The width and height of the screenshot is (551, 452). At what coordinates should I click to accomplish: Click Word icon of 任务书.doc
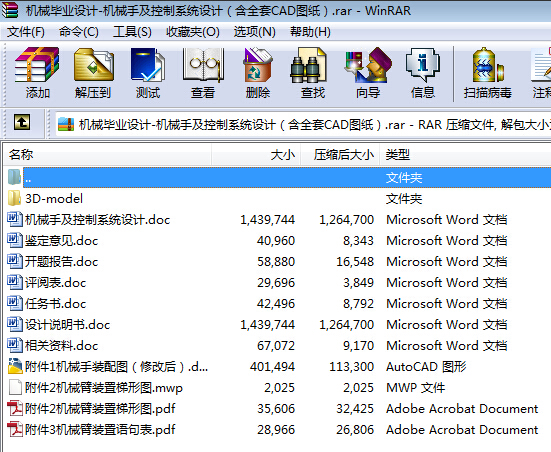14,303
